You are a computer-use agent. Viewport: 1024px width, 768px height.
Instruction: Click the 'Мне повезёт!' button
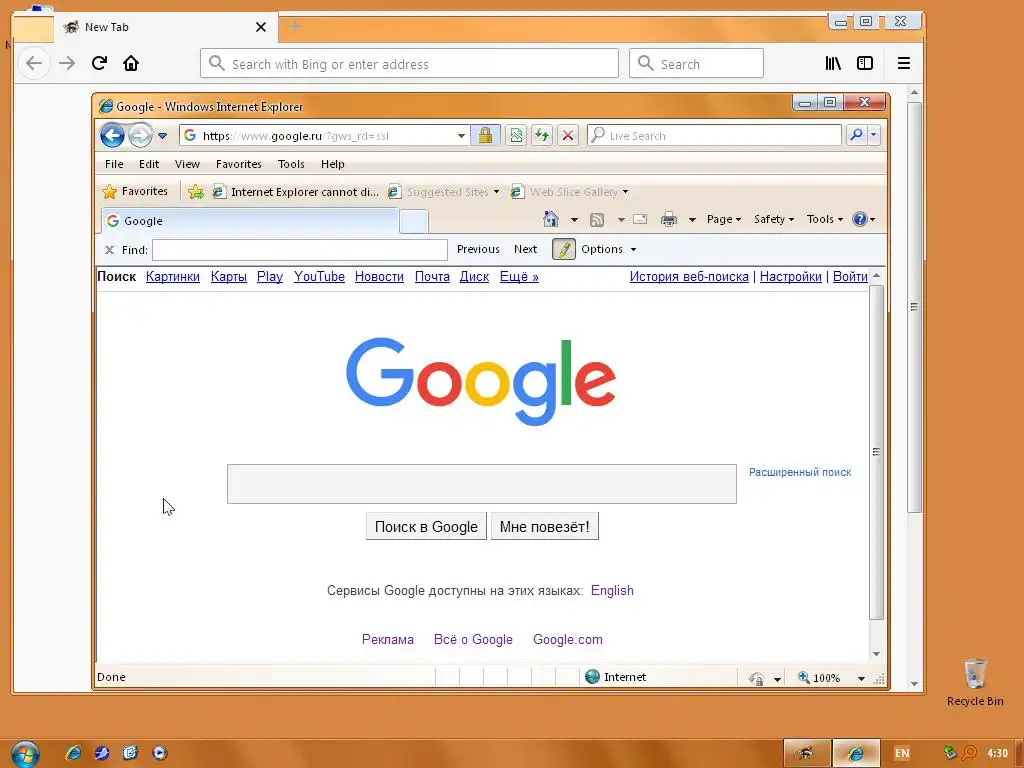545,526
